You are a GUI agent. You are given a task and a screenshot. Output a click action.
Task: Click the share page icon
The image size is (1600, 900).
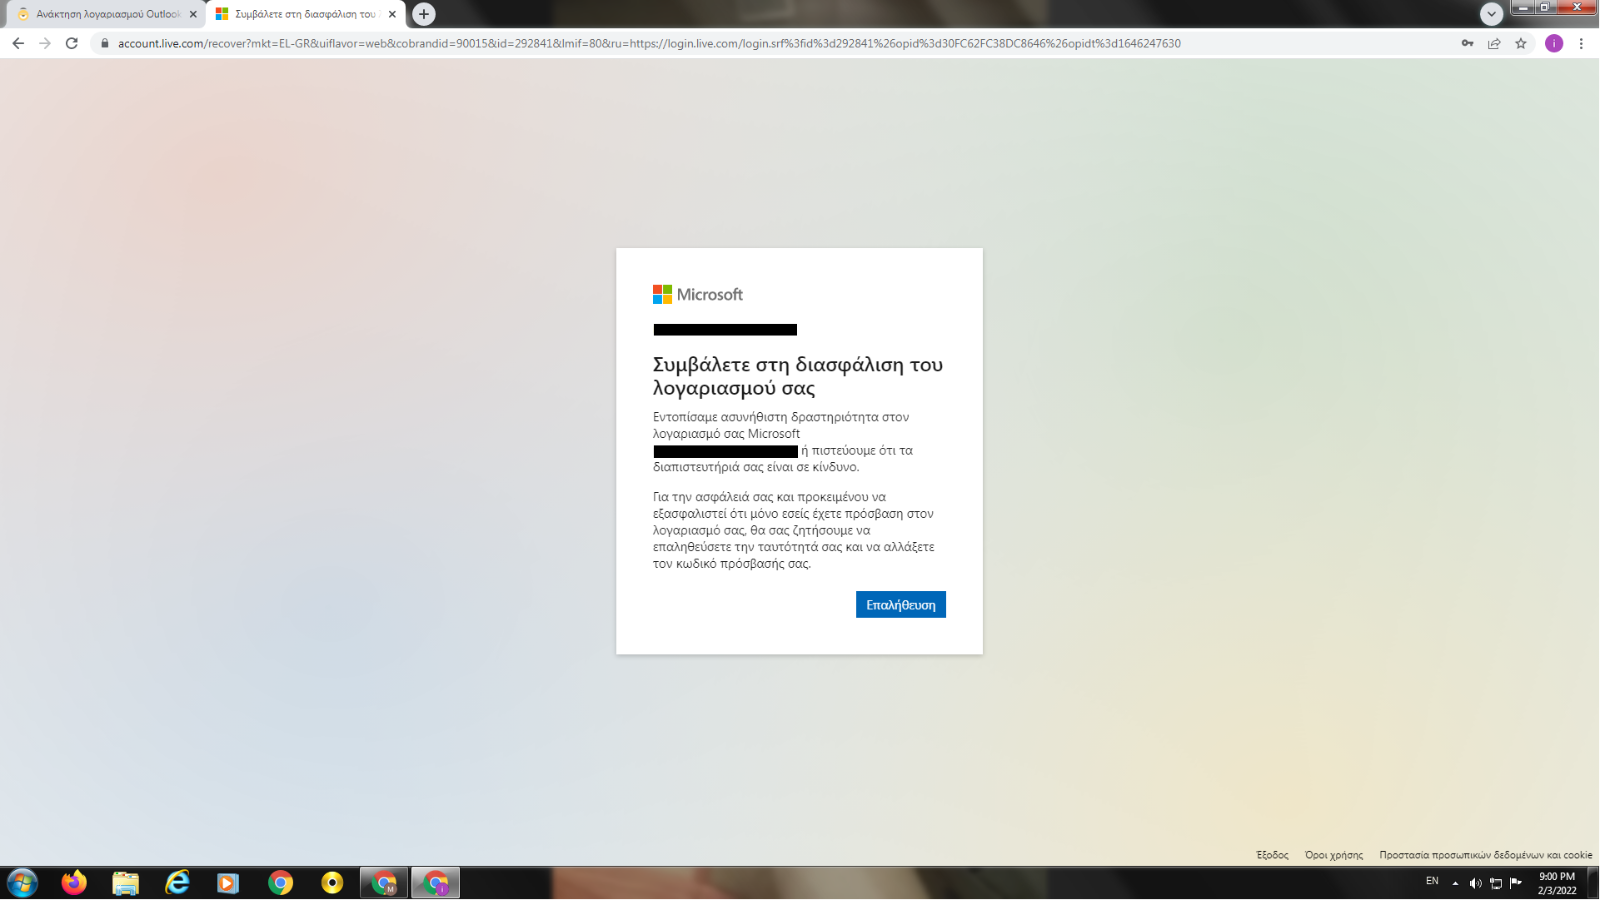1494,43
